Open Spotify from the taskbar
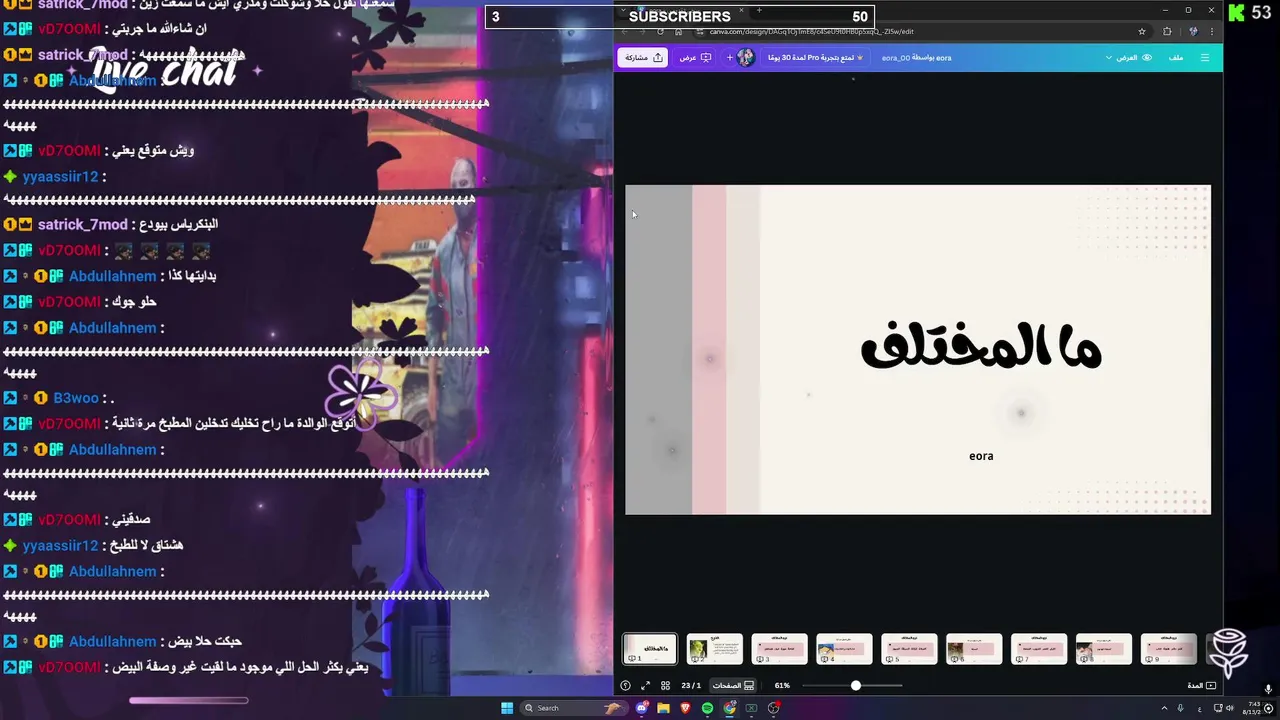 click(708, 708)
